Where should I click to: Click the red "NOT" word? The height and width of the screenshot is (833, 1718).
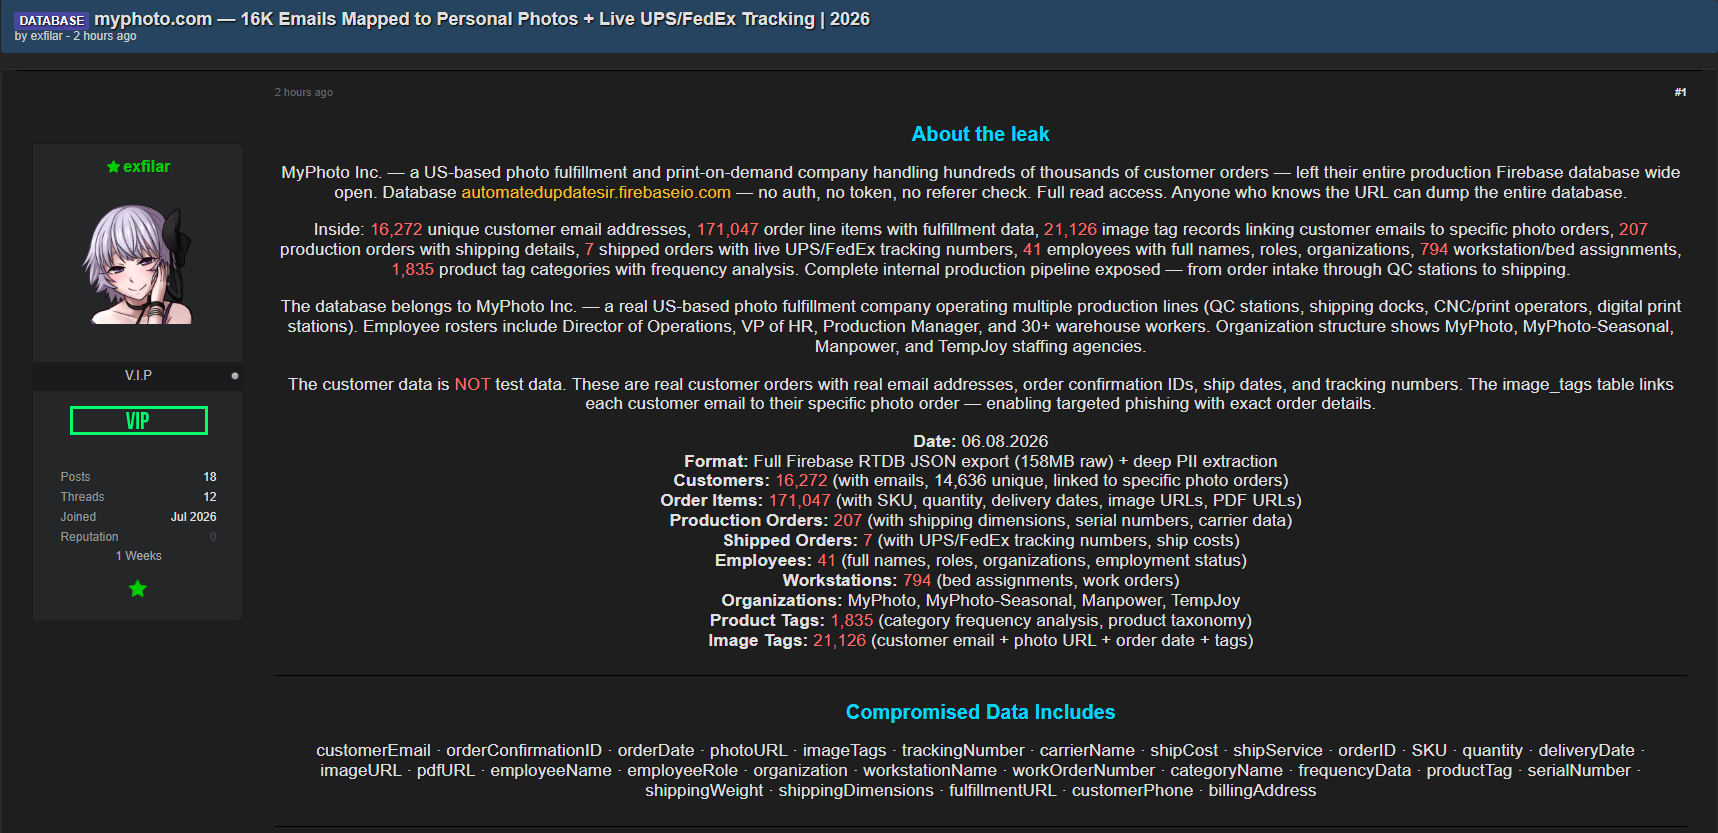(472, 384)
